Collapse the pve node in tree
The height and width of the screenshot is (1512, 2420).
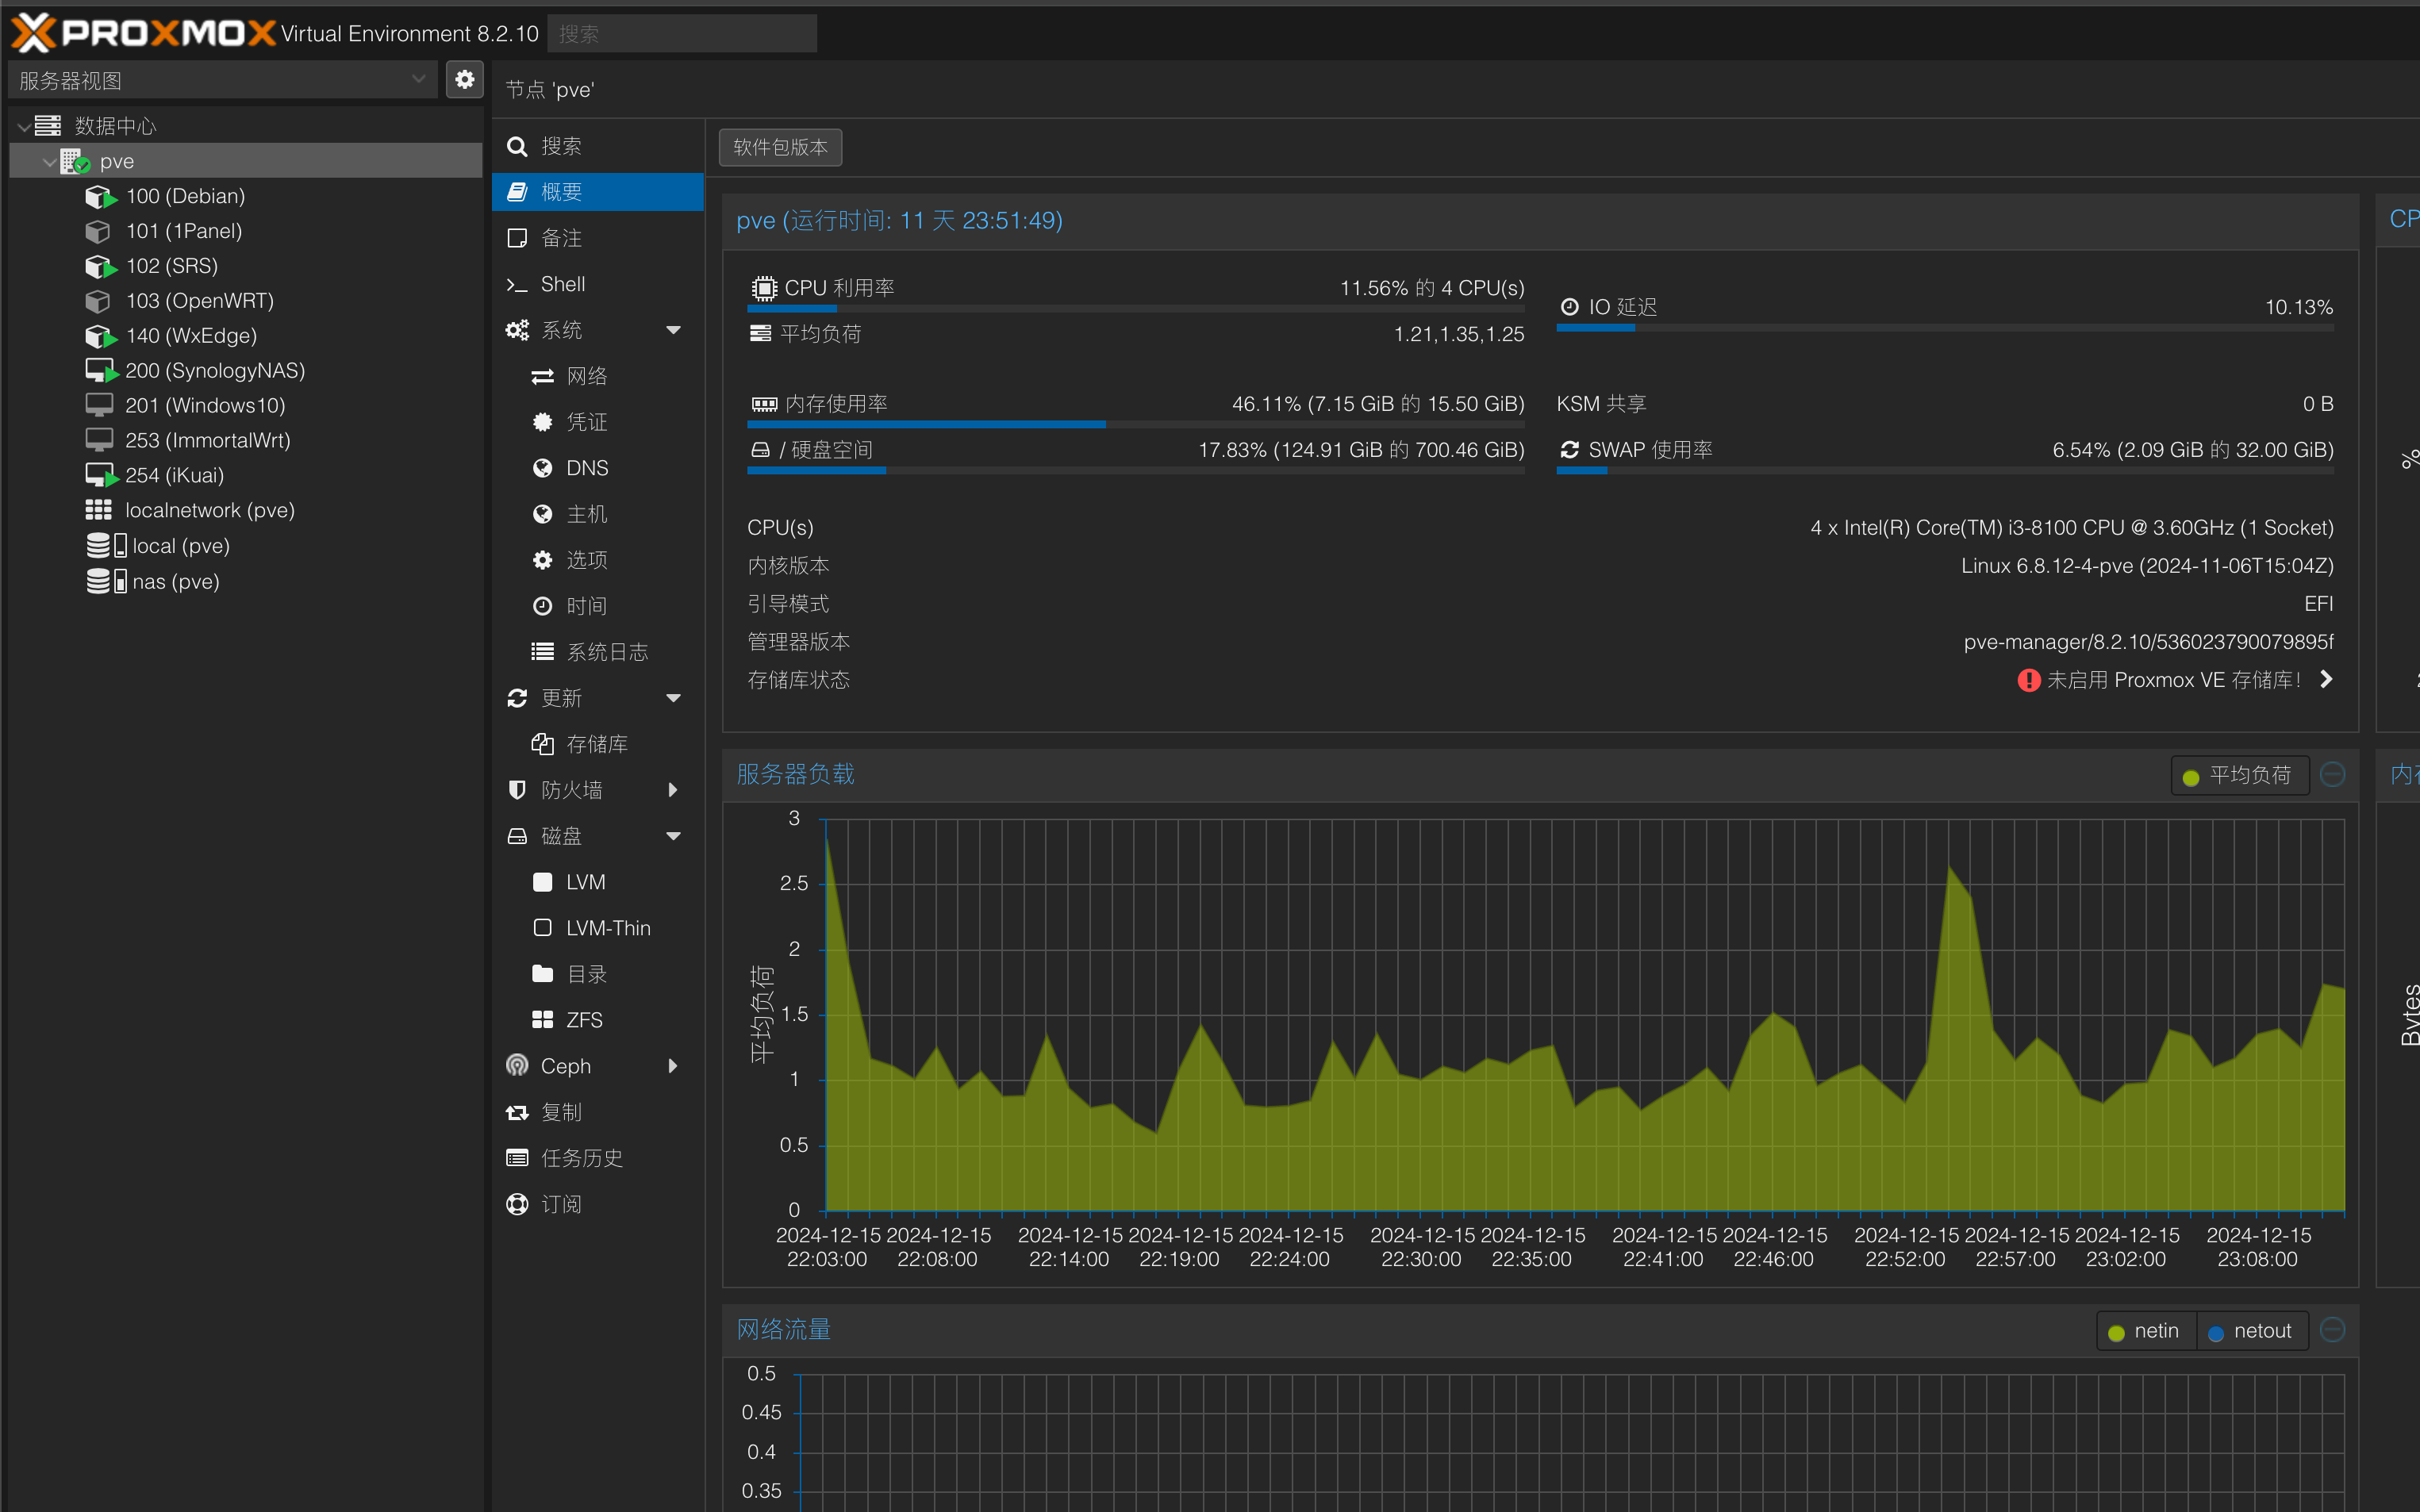click(x=48, y=161)
